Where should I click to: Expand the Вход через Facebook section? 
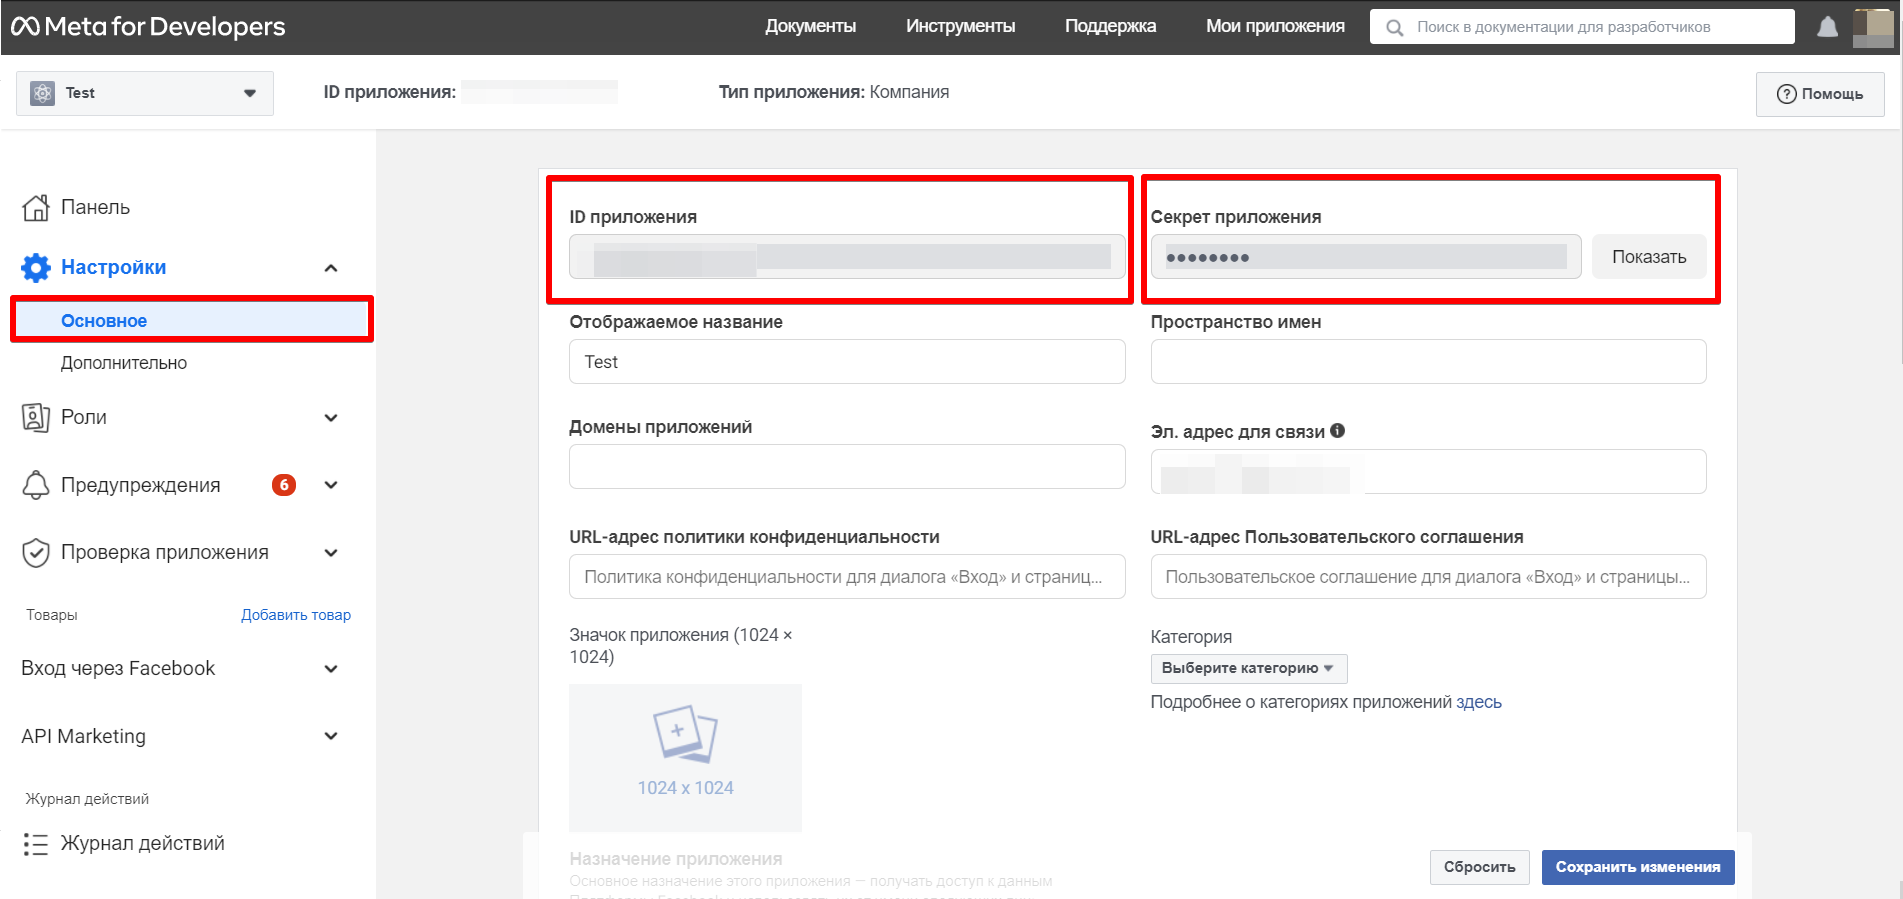(x=331, y=669)
